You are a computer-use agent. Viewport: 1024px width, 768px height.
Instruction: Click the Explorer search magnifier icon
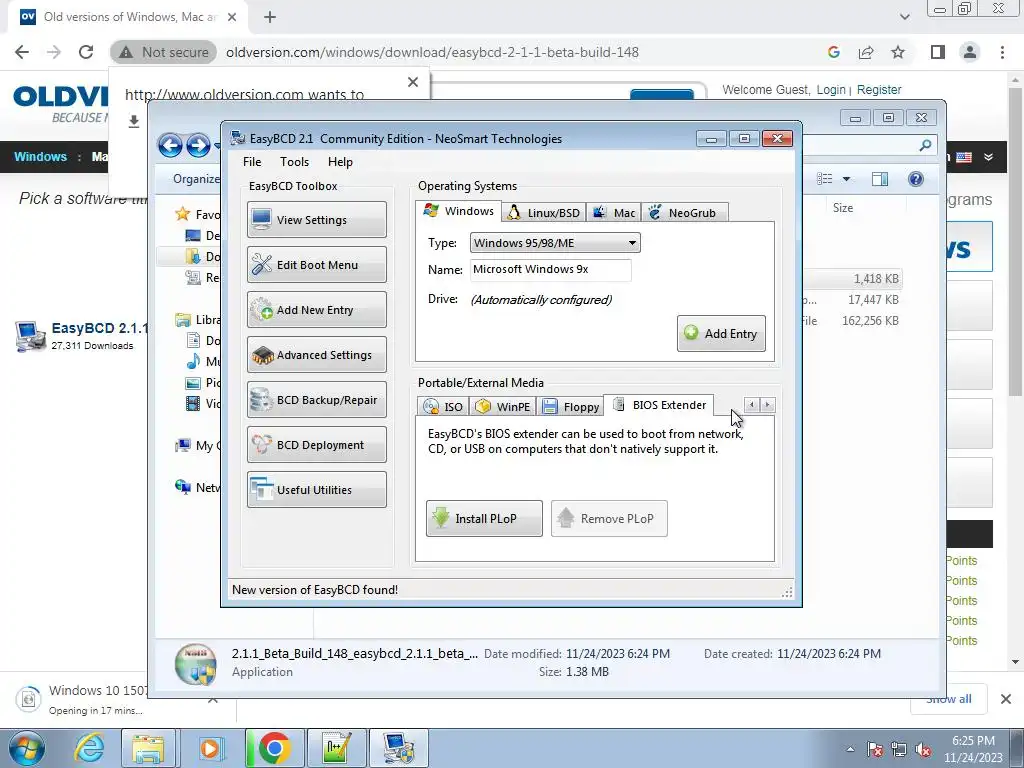[x=925, y=145]
